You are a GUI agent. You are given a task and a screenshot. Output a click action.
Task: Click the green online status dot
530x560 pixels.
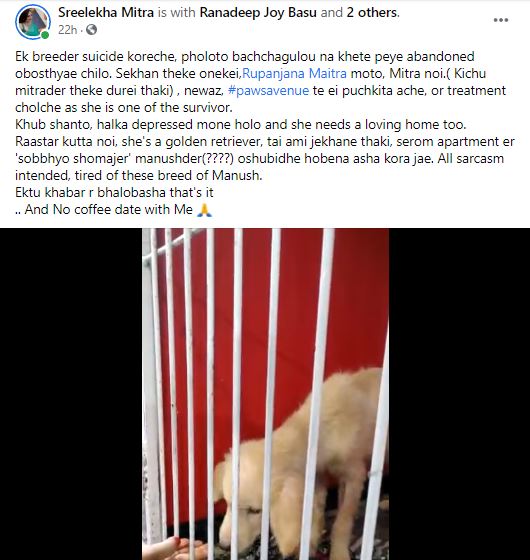tap(45, 35)
